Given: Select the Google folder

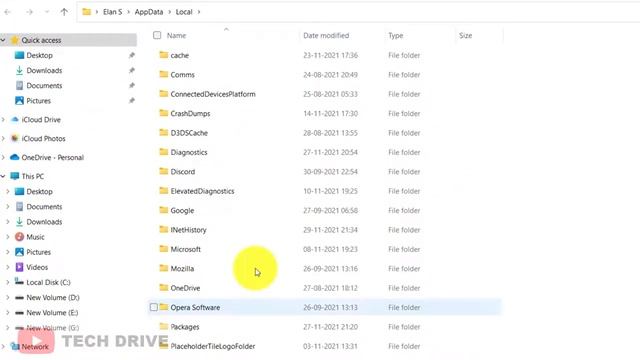Looking at the screenshot, I should [x=182, y=210].
